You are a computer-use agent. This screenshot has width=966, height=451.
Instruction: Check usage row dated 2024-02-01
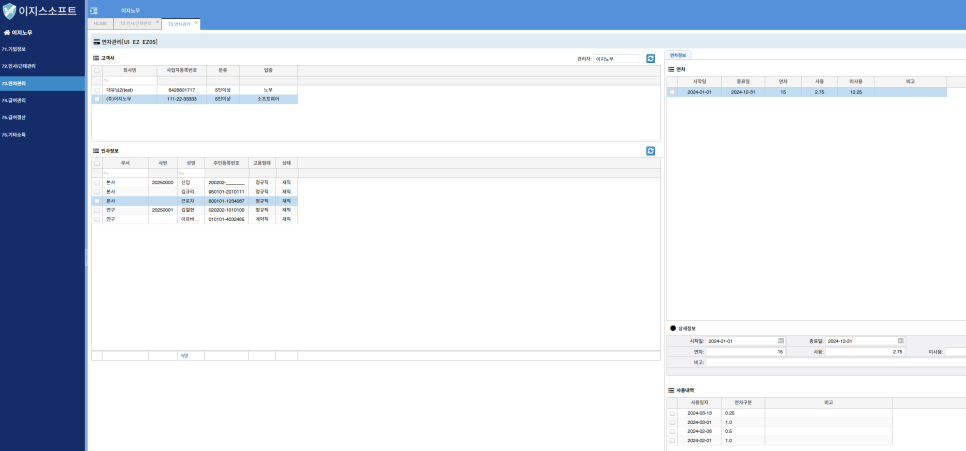672,441
